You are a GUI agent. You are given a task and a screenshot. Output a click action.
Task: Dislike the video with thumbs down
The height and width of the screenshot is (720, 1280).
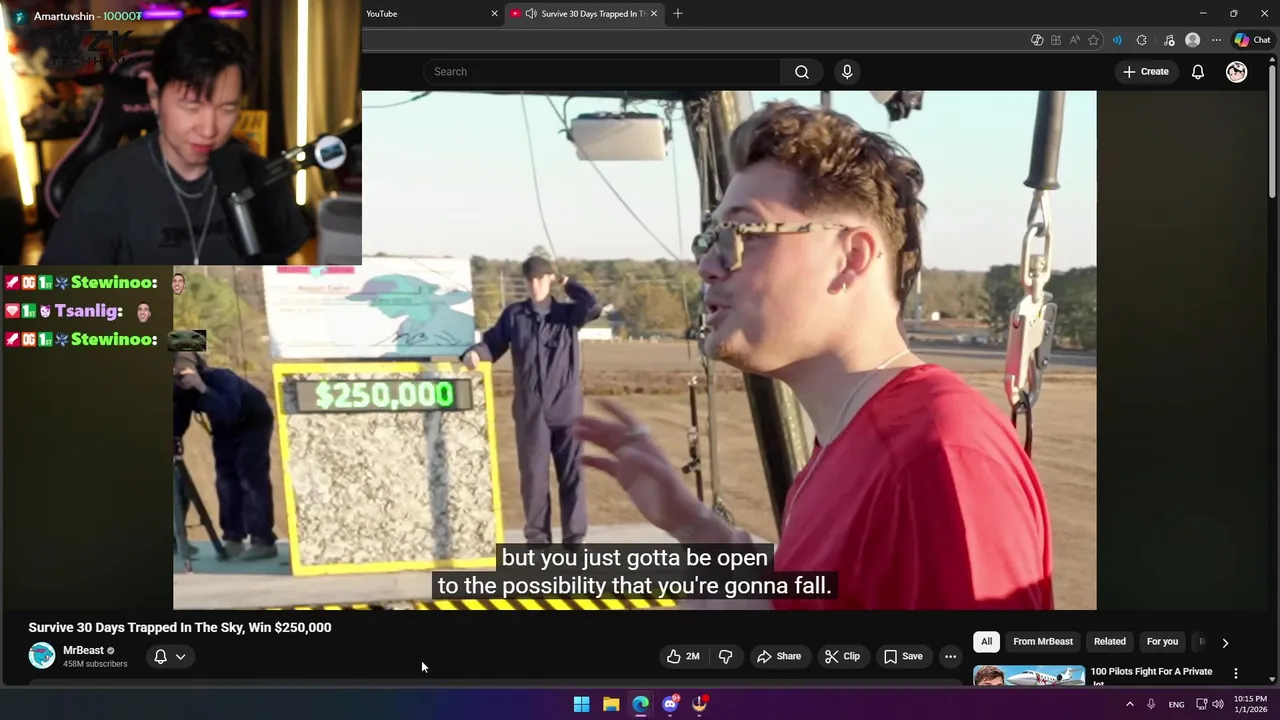click(x=726, y=656)
